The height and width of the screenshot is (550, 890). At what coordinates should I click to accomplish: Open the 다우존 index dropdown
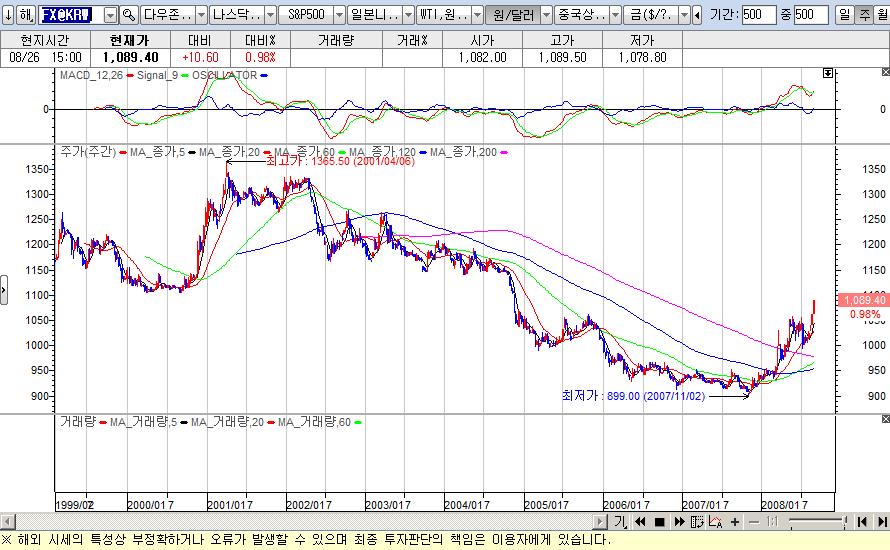(x=200, y=15)
